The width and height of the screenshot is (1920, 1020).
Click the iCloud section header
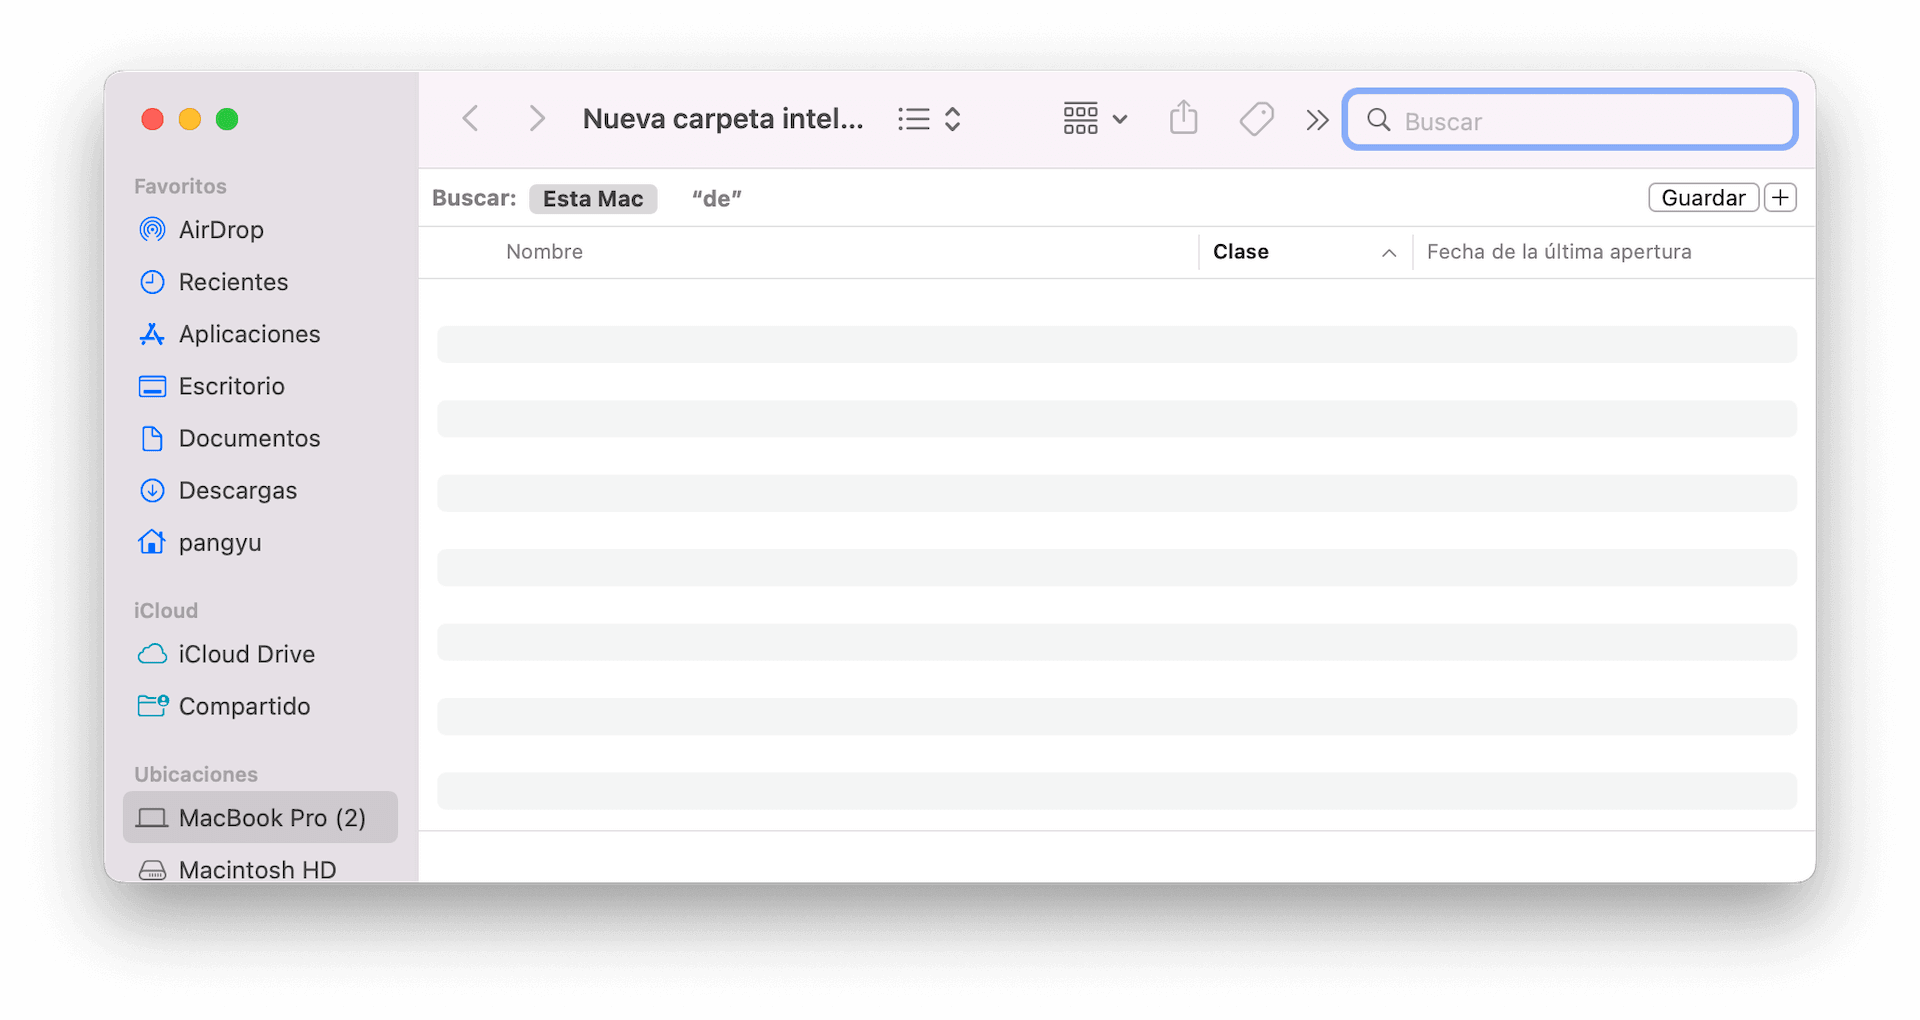pos(166,610)
